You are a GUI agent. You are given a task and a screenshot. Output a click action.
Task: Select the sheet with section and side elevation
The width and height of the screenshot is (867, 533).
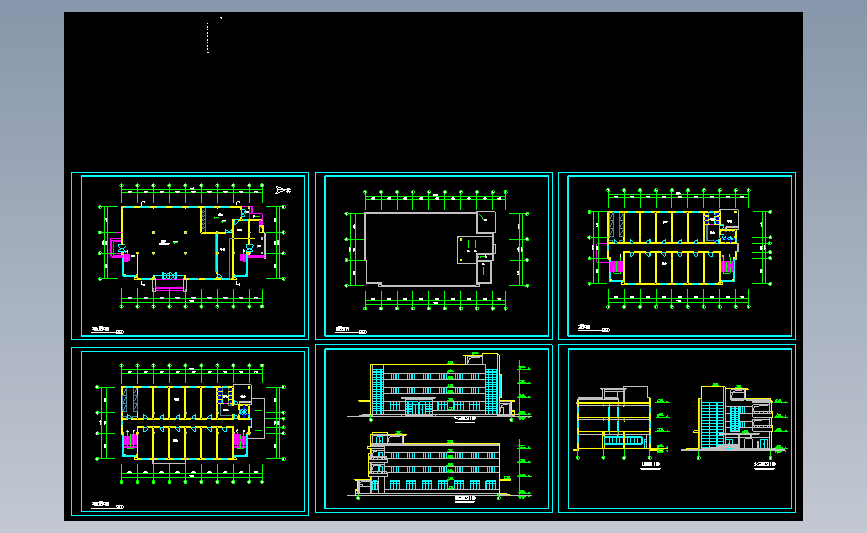[677, 429]
